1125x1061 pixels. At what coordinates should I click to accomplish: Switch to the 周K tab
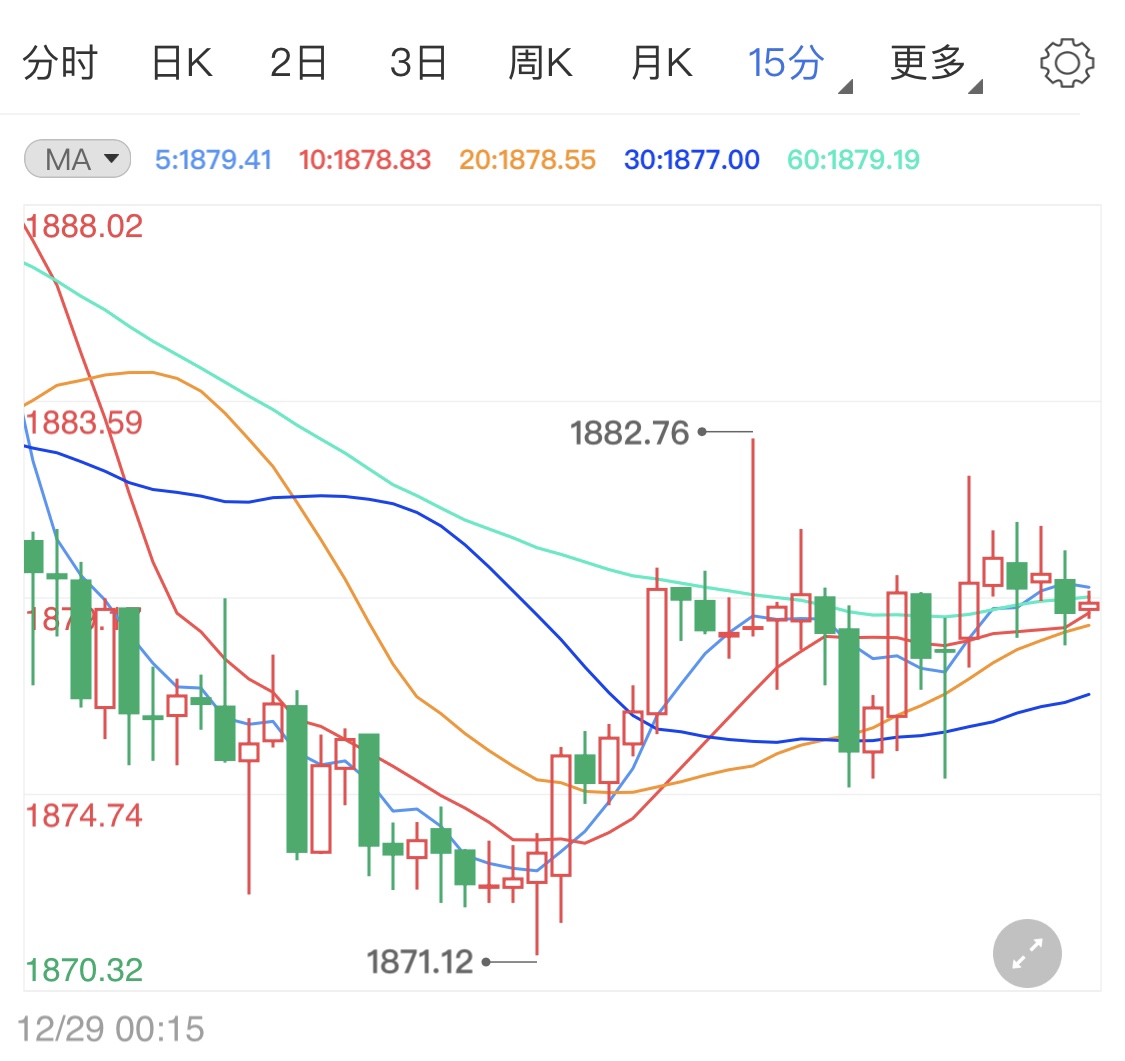pyautogui.click(x=540, y=62)
